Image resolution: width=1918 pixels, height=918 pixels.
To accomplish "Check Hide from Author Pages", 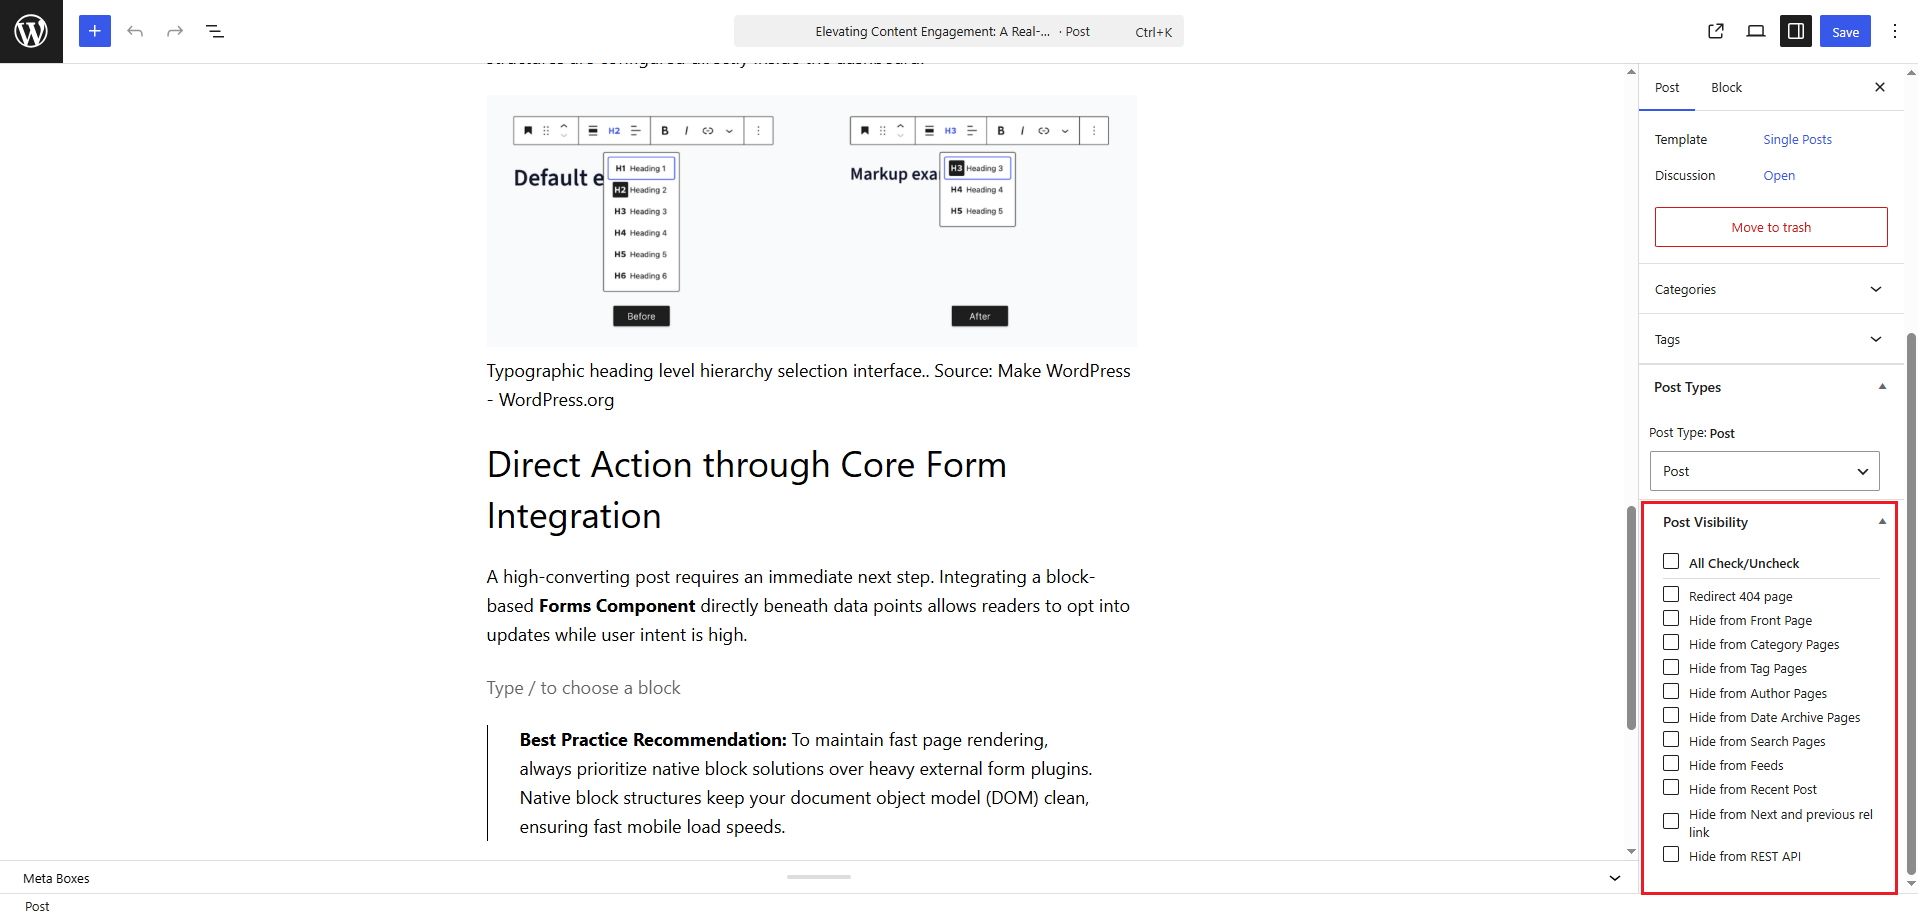I will coord(1671,692).
